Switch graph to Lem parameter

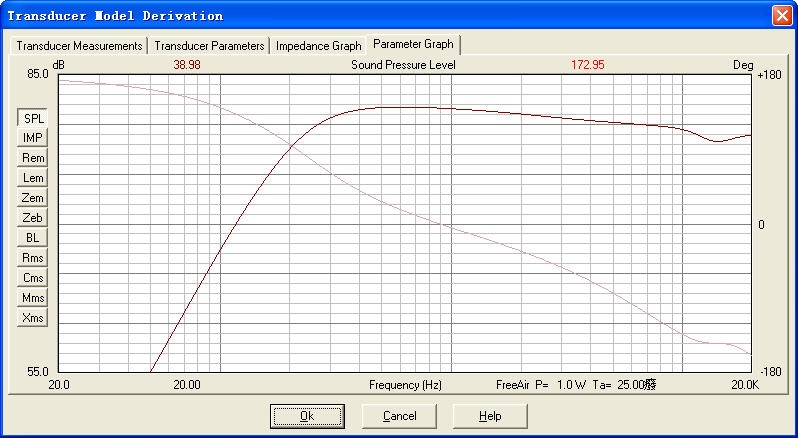pos(33,178)
